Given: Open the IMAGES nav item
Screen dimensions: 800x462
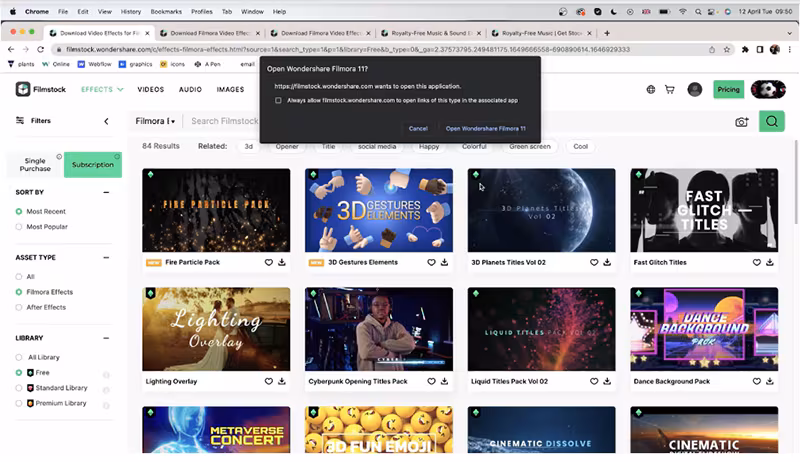Looking at the screenshot, I should pyautogui.click(x=230, y=89).
